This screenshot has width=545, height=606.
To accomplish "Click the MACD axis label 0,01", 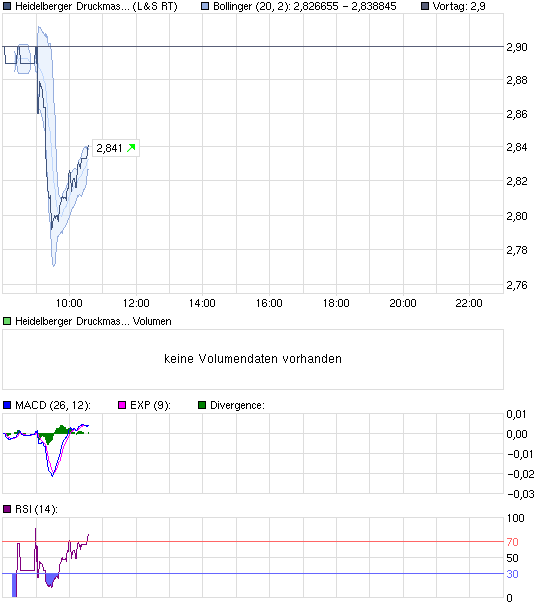I will click(x=517, y=414).
